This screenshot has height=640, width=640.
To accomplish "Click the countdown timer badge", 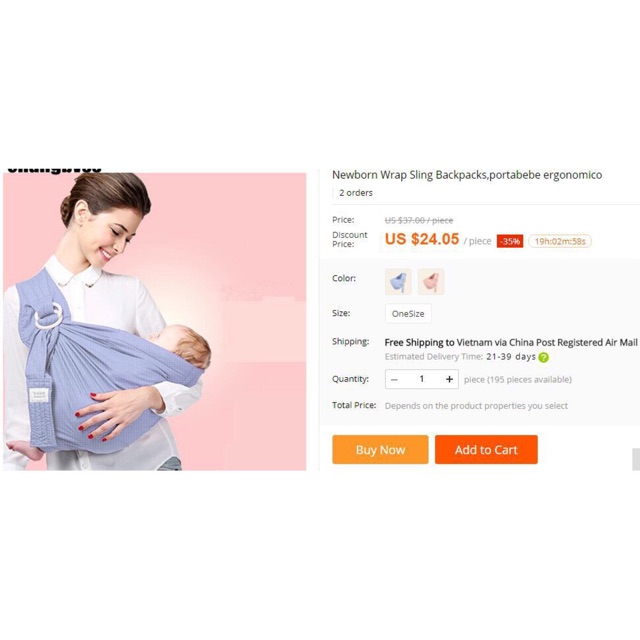I will (560, 241).
